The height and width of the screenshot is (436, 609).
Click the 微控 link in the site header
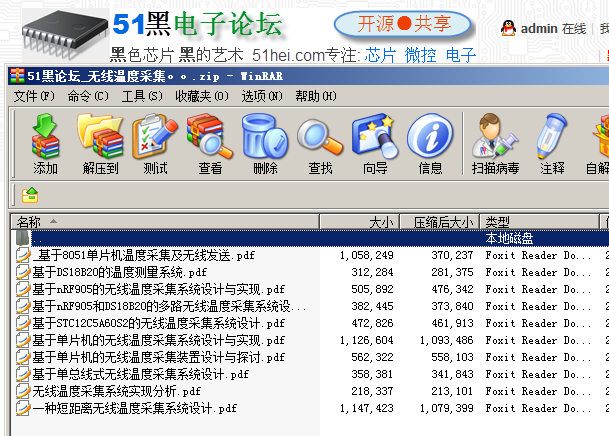click(x=420, y=55)
